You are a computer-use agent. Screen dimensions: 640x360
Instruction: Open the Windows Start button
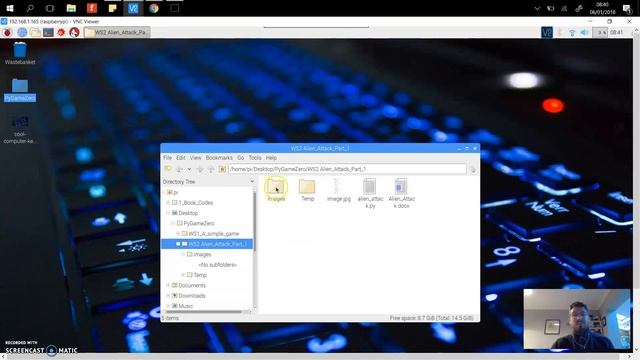click(x=9, y=8)
